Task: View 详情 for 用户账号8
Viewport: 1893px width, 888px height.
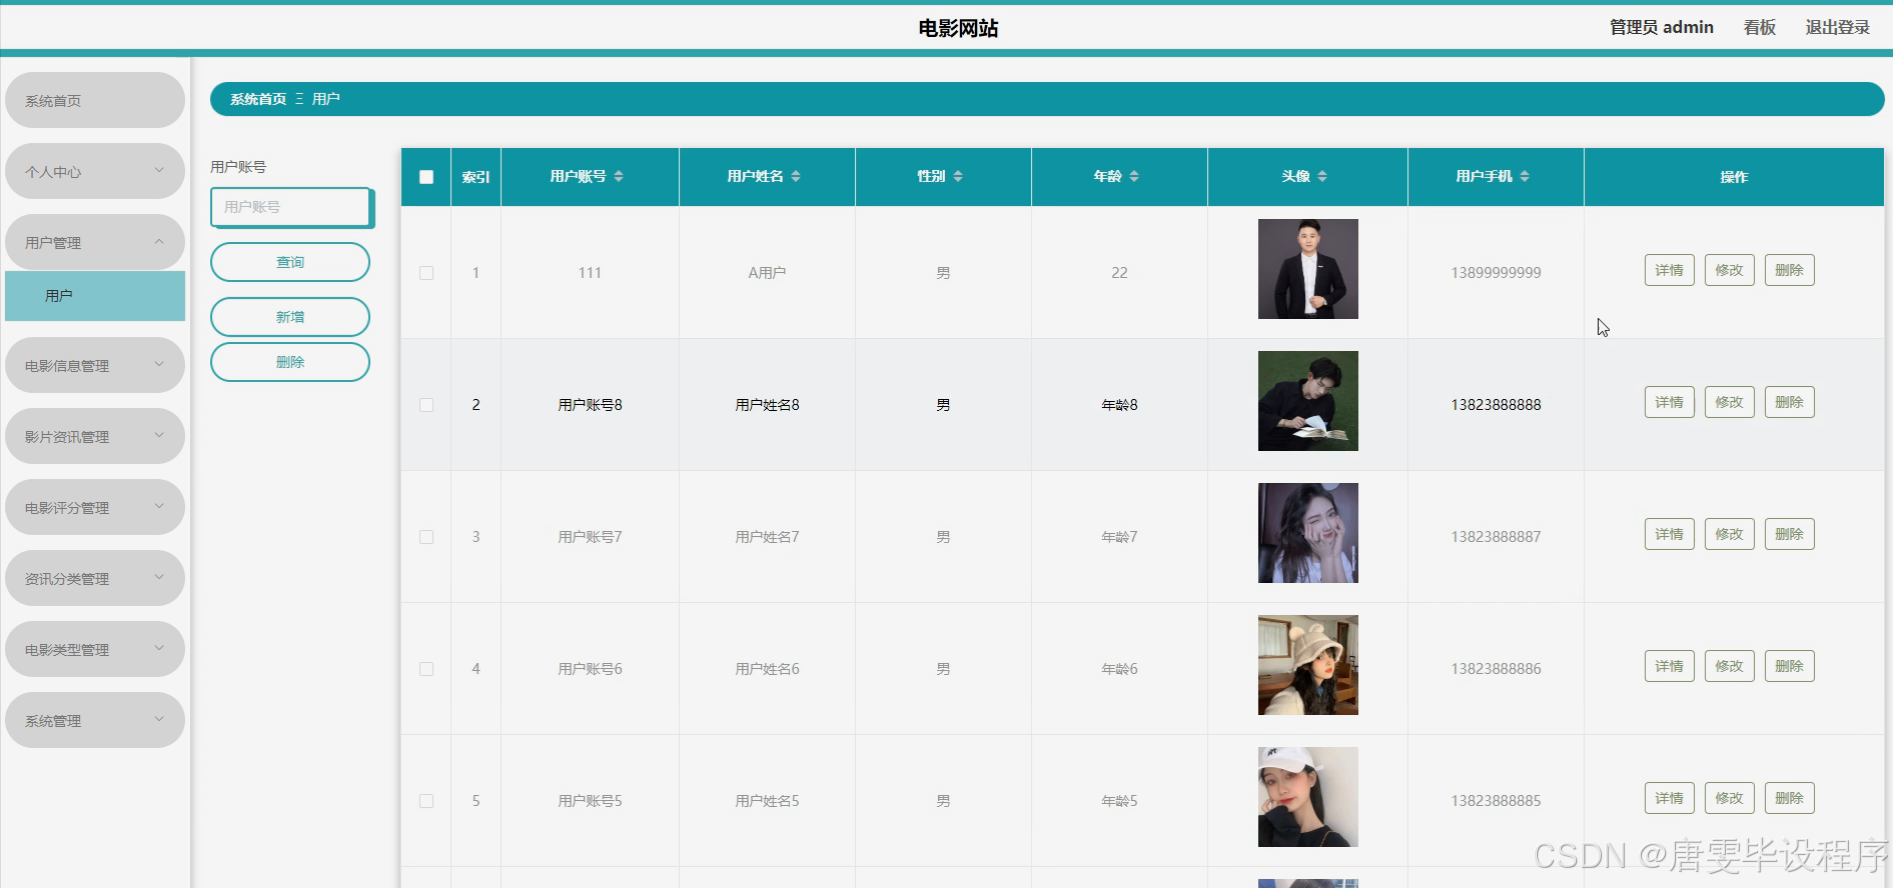Action: point(1669,402)
